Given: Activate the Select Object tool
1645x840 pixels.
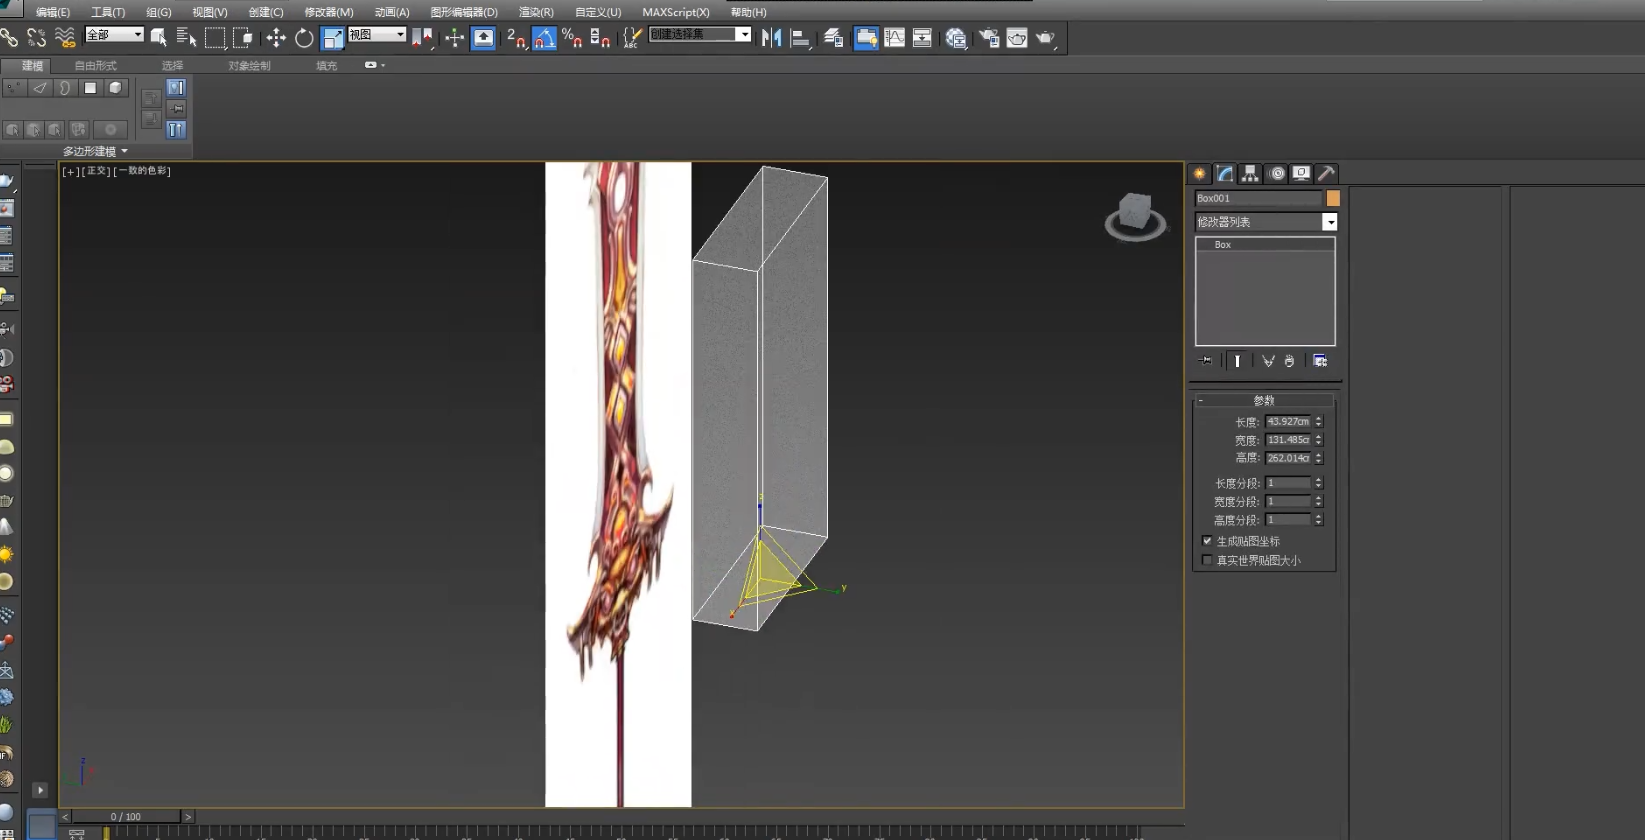Looking at the screenshot, I should pos(158,38).
